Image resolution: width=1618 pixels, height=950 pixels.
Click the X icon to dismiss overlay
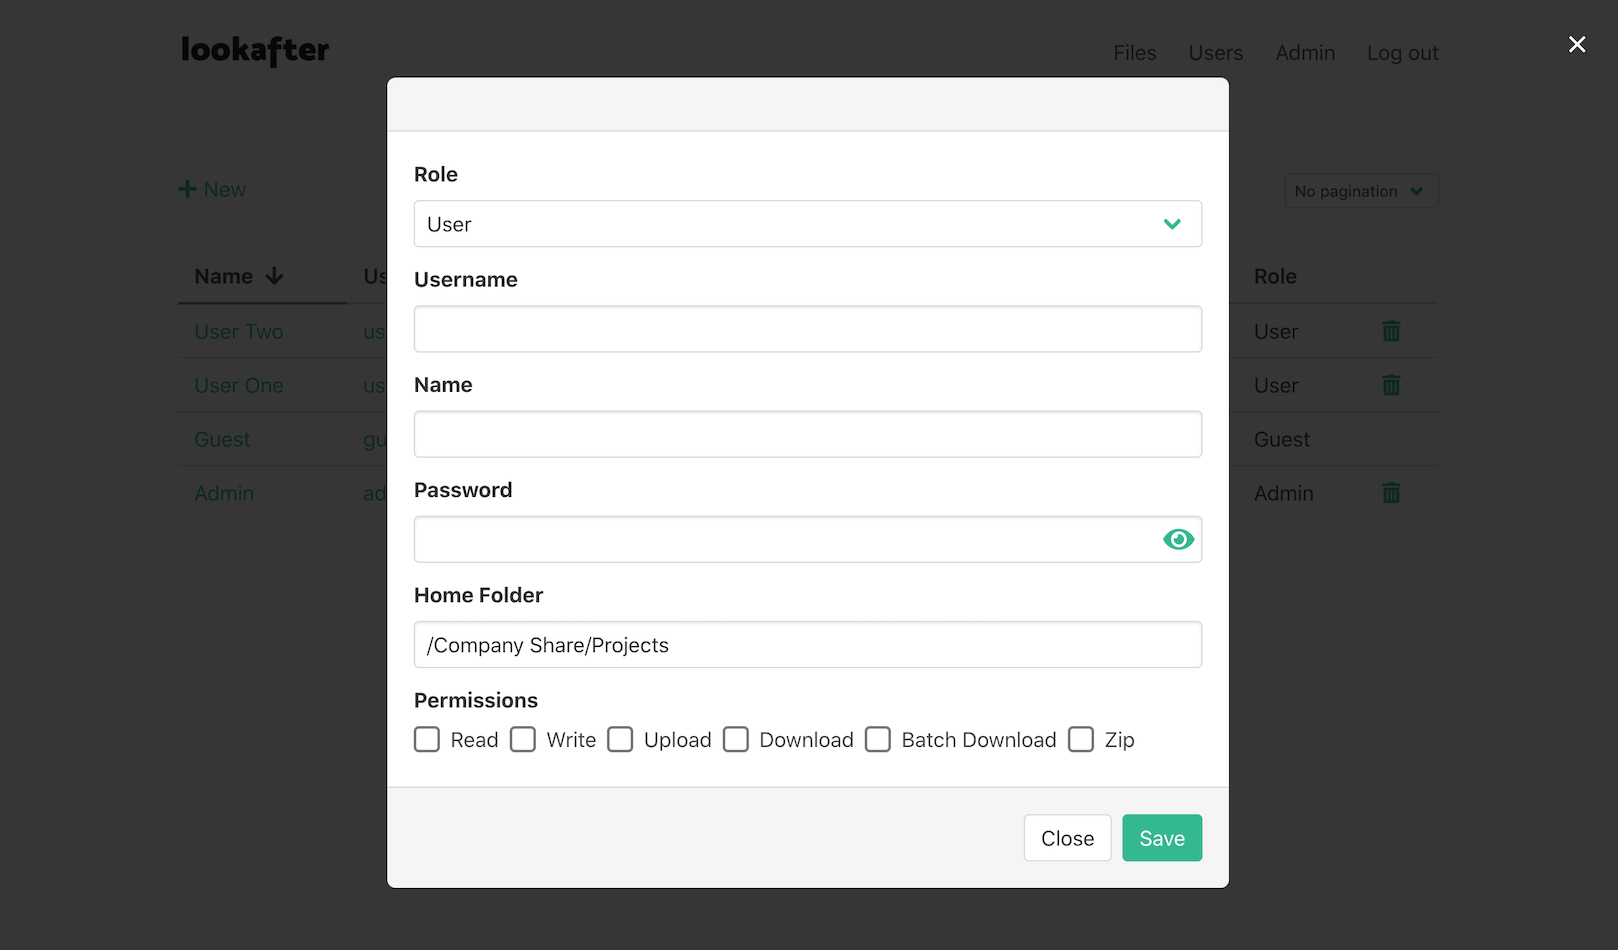point(1577,44)
